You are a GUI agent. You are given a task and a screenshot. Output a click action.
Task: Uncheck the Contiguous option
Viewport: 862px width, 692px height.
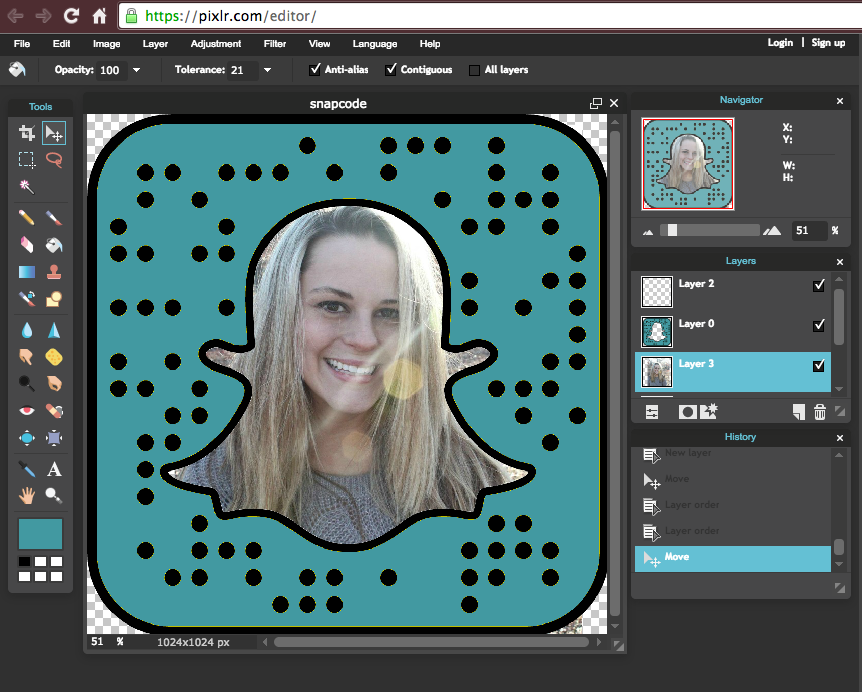tap(390, 70)
